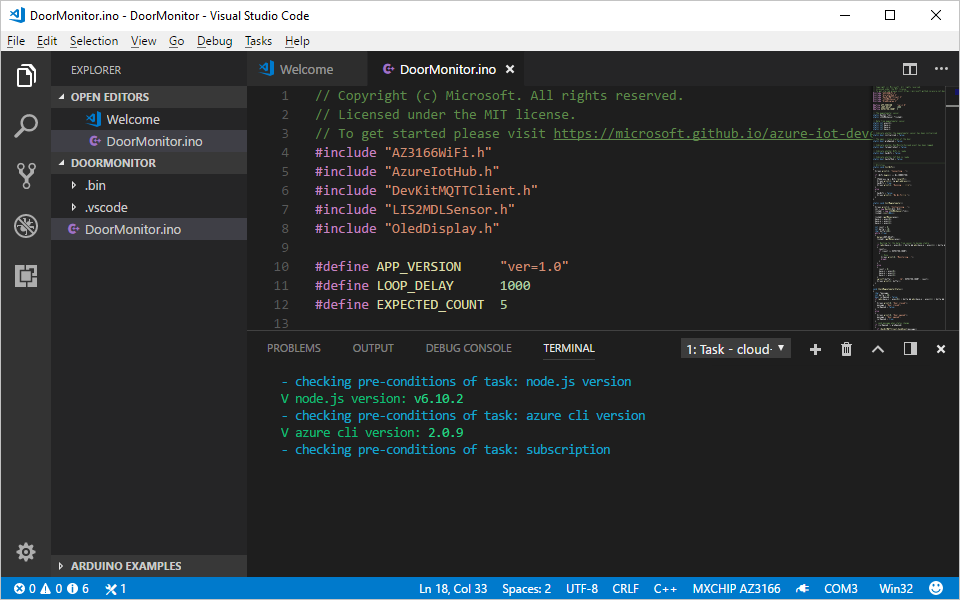Split the editor with the split icon
The width and height of the screenshot is (960, 600).
[x=910, y=69]
